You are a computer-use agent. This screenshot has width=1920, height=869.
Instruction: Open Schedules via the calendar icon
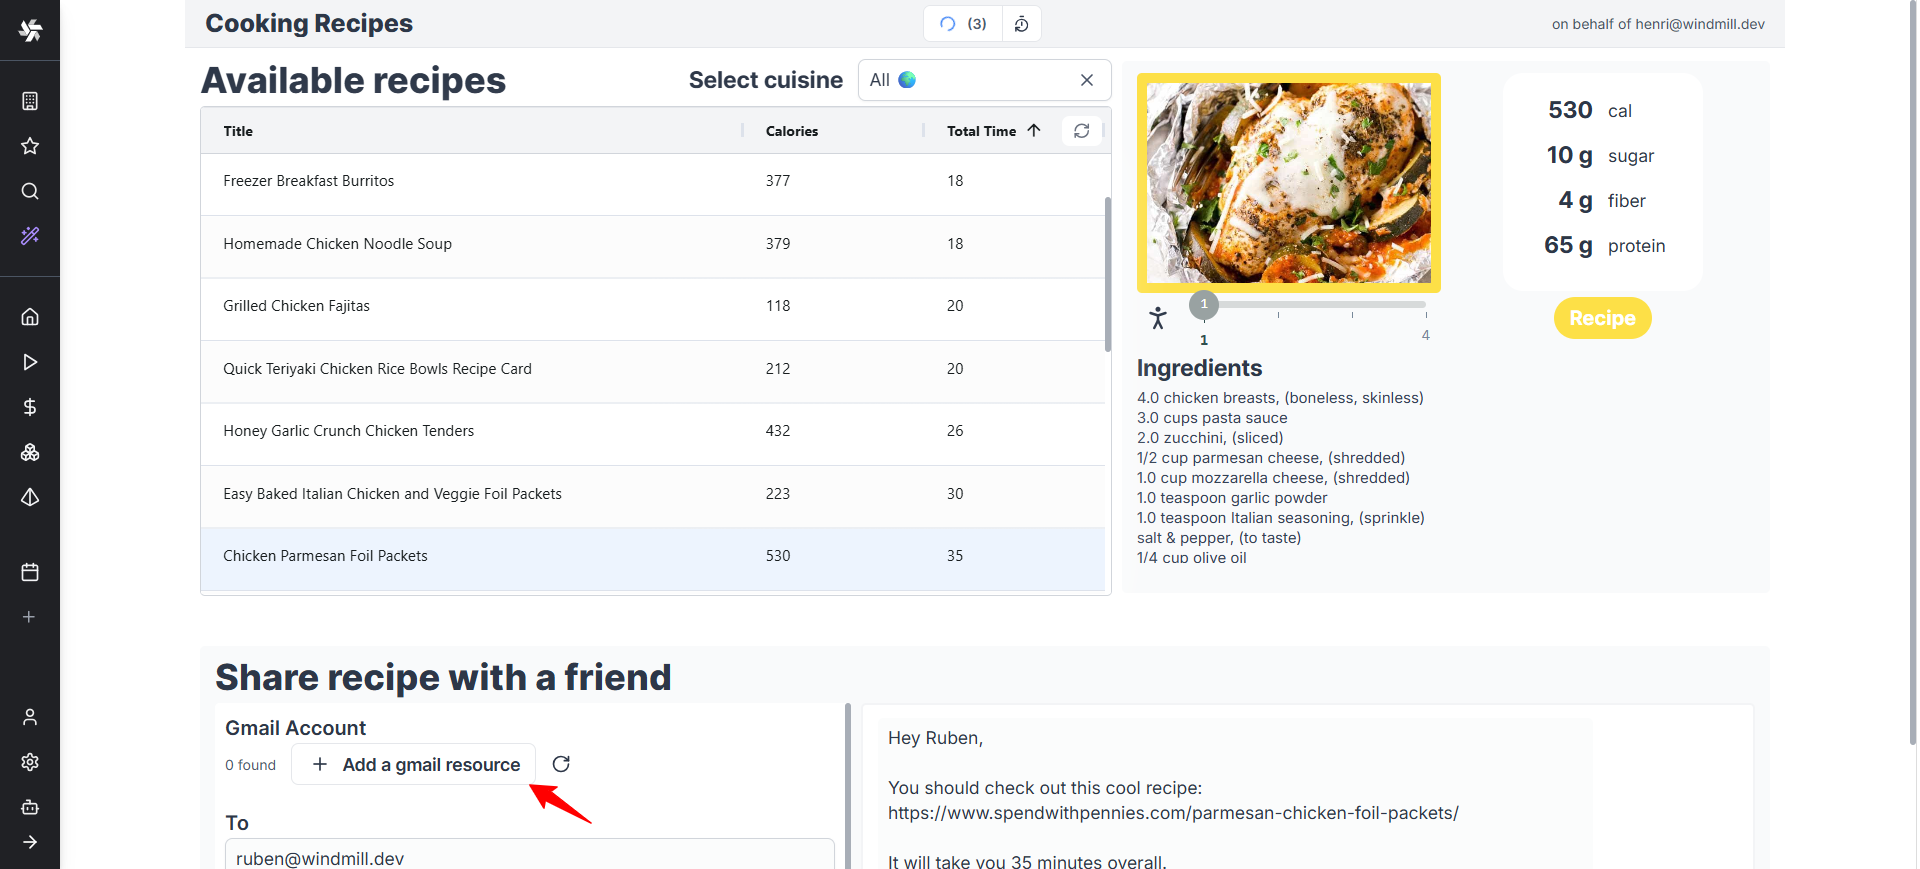30,572
